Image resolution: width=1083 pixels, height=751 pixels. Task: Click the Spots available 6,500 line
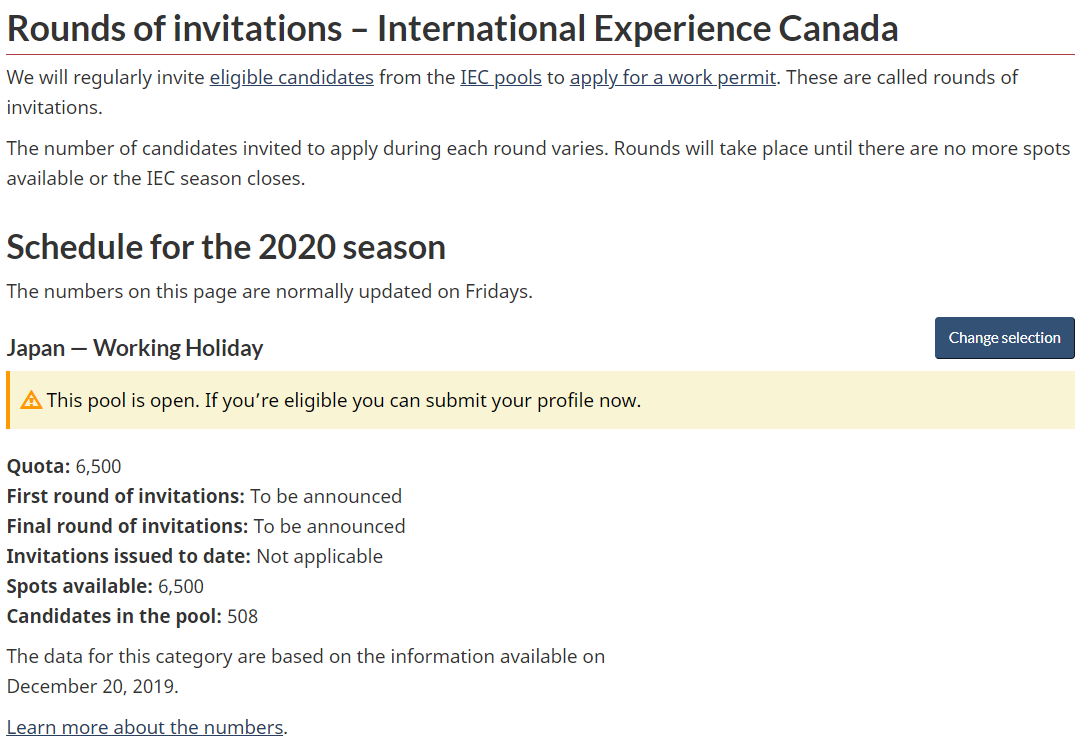point(105,587)
